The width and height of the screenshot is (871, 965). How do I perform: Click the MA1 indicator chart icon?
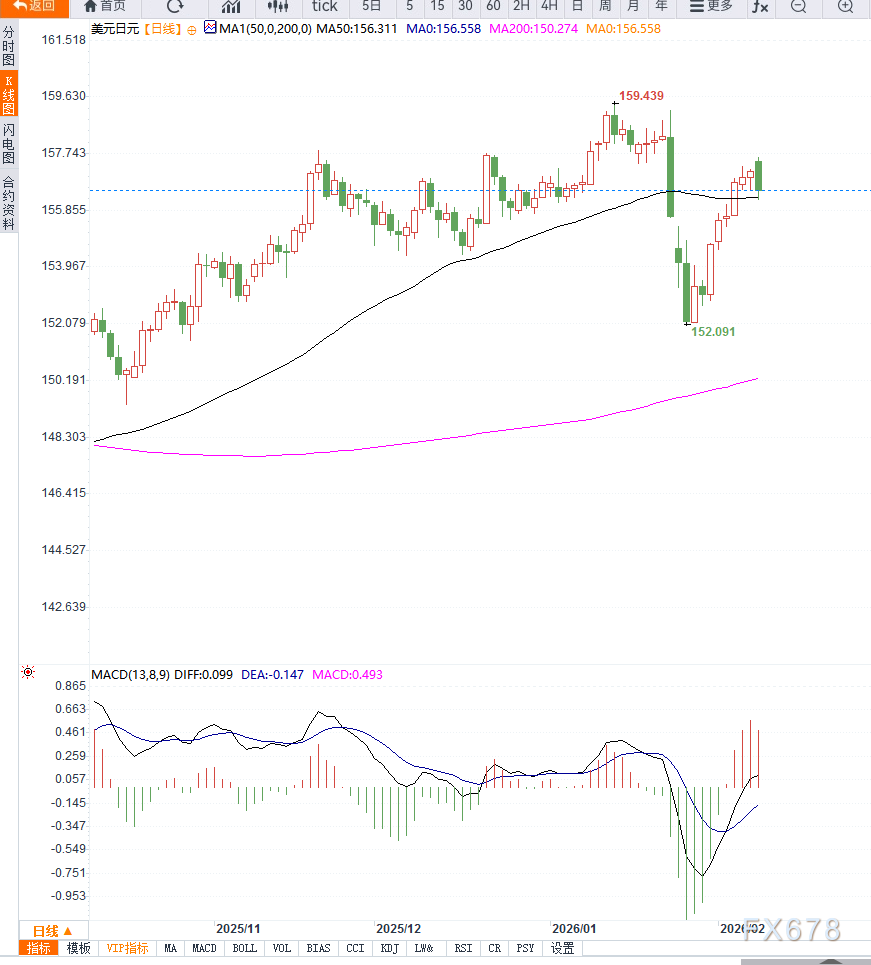210,29
